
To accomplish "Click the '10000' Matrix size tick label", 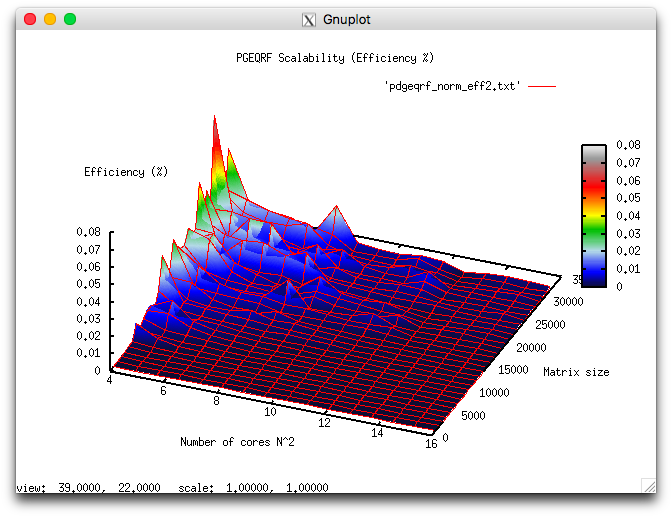I will 494,393.
